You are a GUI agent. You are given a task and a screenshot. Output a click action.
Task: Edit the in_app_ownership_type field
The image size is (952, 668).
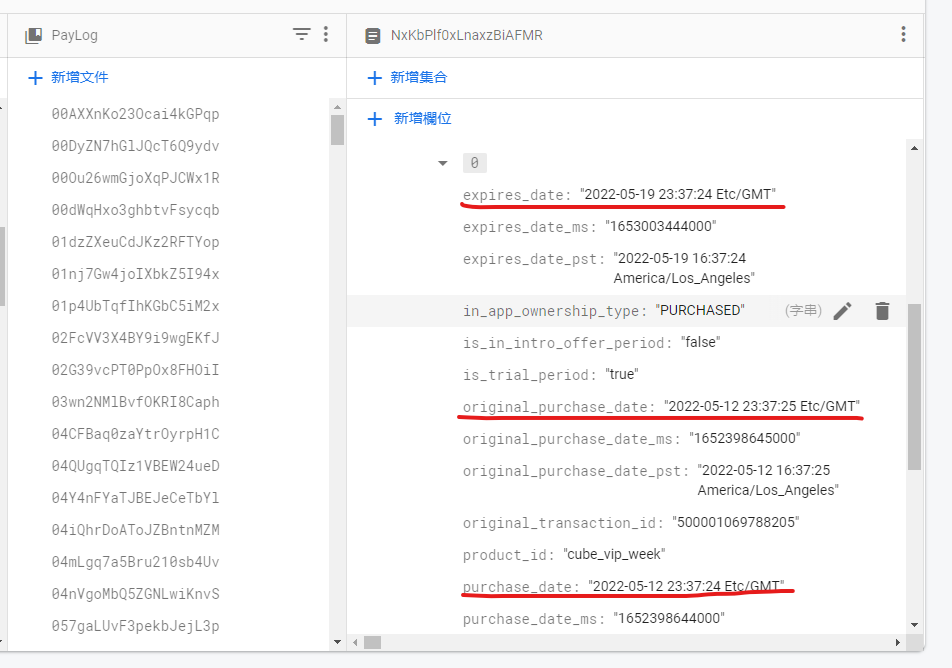tap(842, 311)
